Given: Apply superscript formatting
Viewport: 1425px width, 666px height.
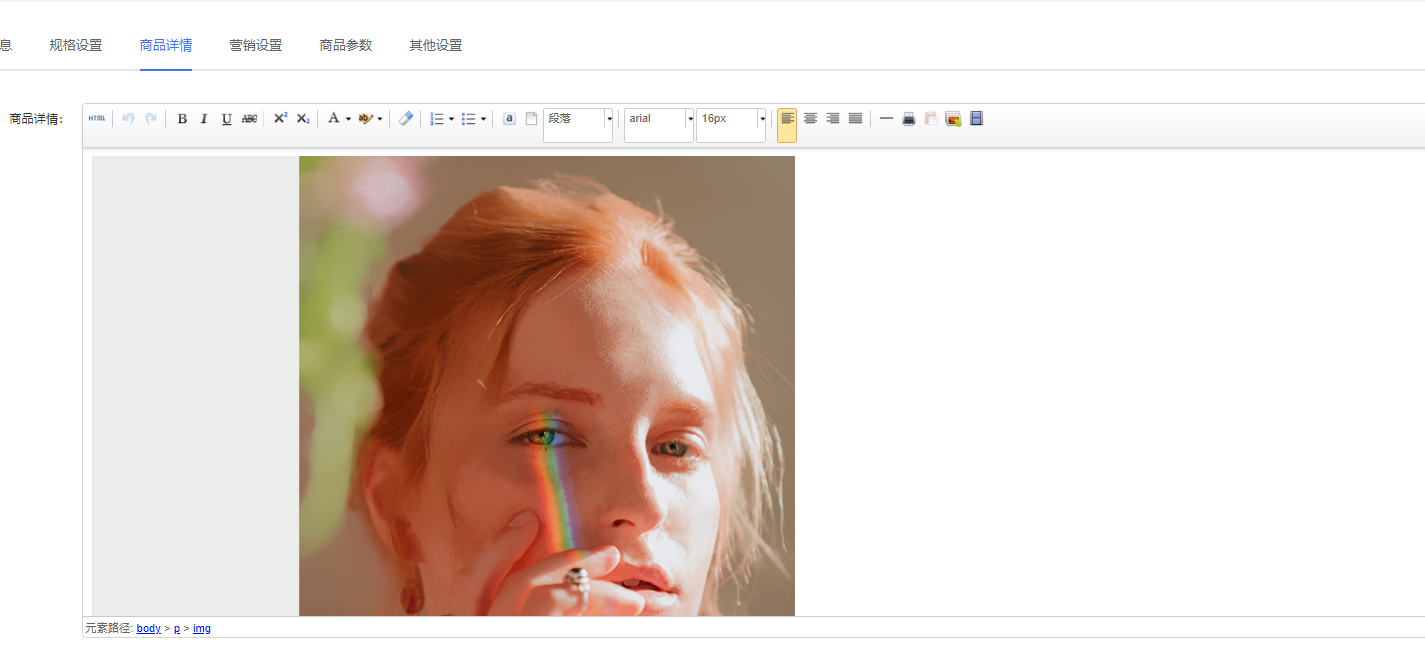Looking at the screenshot, I should 280,118.
